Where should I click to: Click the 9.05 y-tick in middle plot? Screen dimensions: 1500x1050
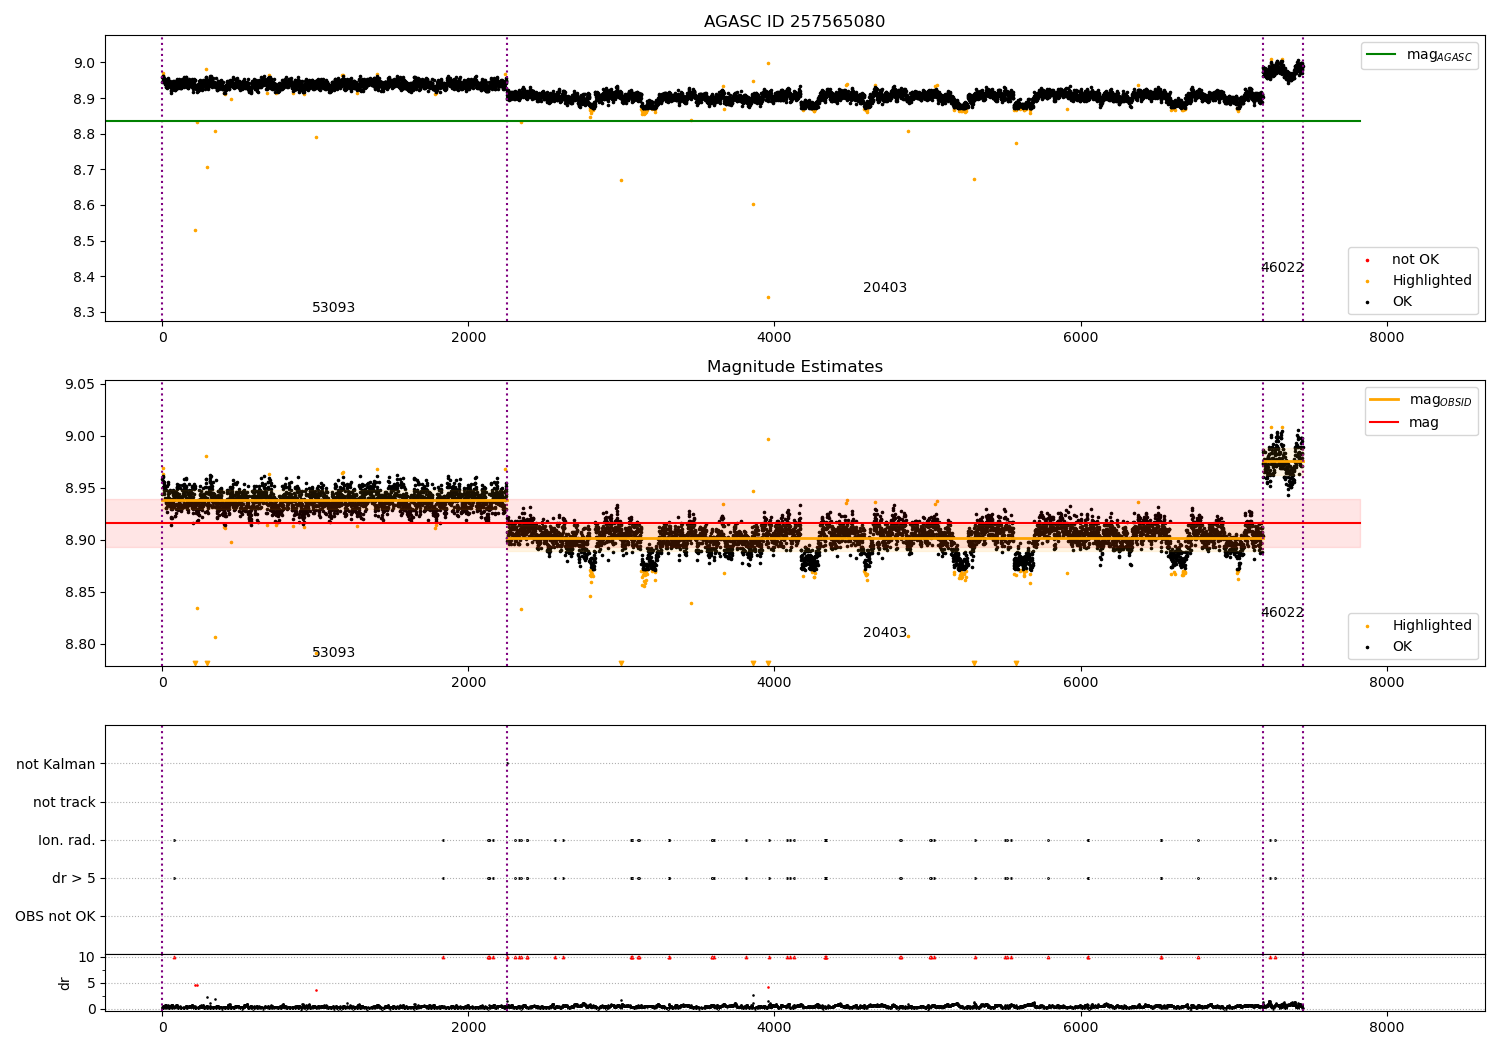80,385
